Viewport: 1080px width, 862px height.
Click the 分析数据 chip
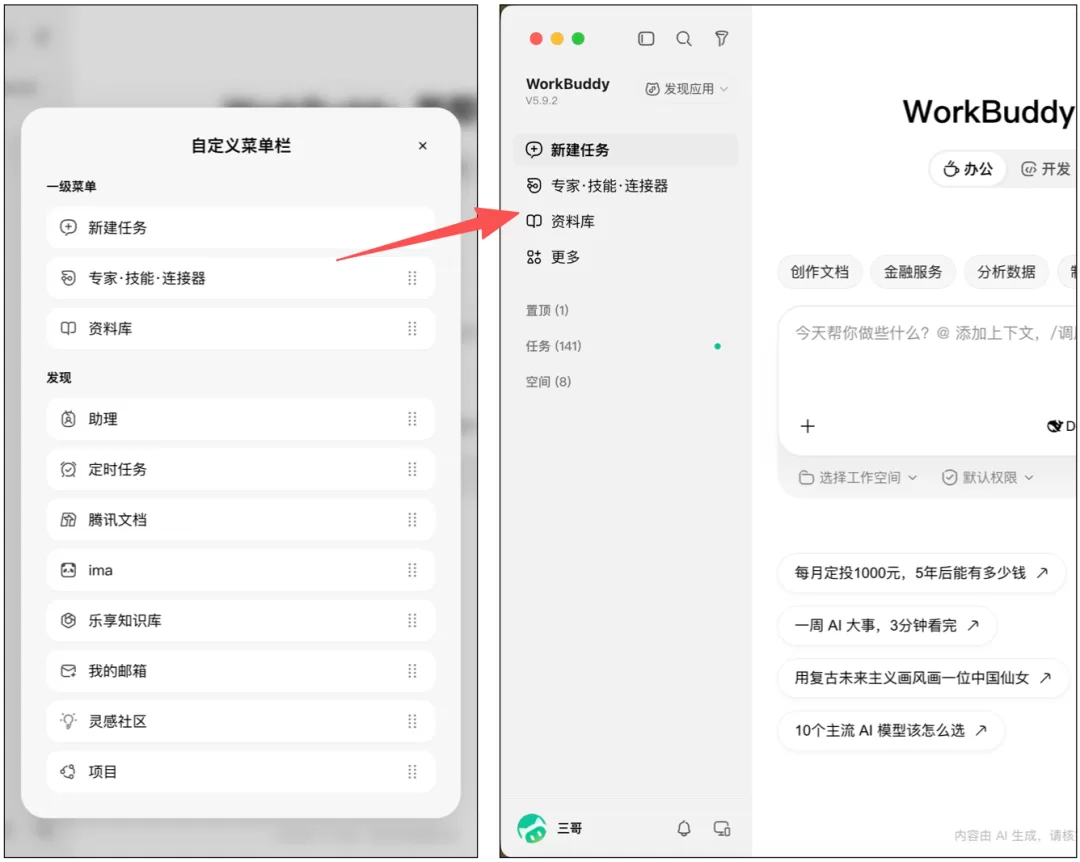coord(1006,272)
